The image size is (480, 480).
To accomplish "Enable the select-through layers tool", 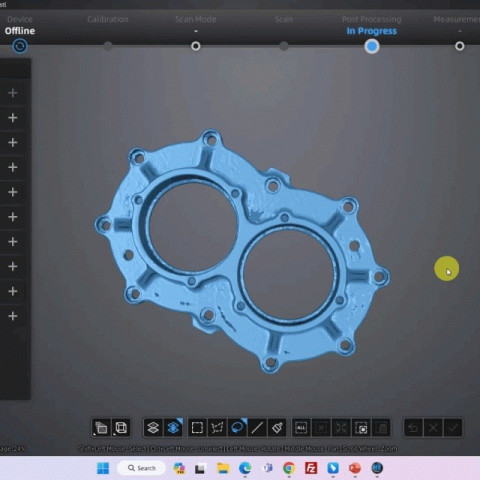I will tap(173, 427).
